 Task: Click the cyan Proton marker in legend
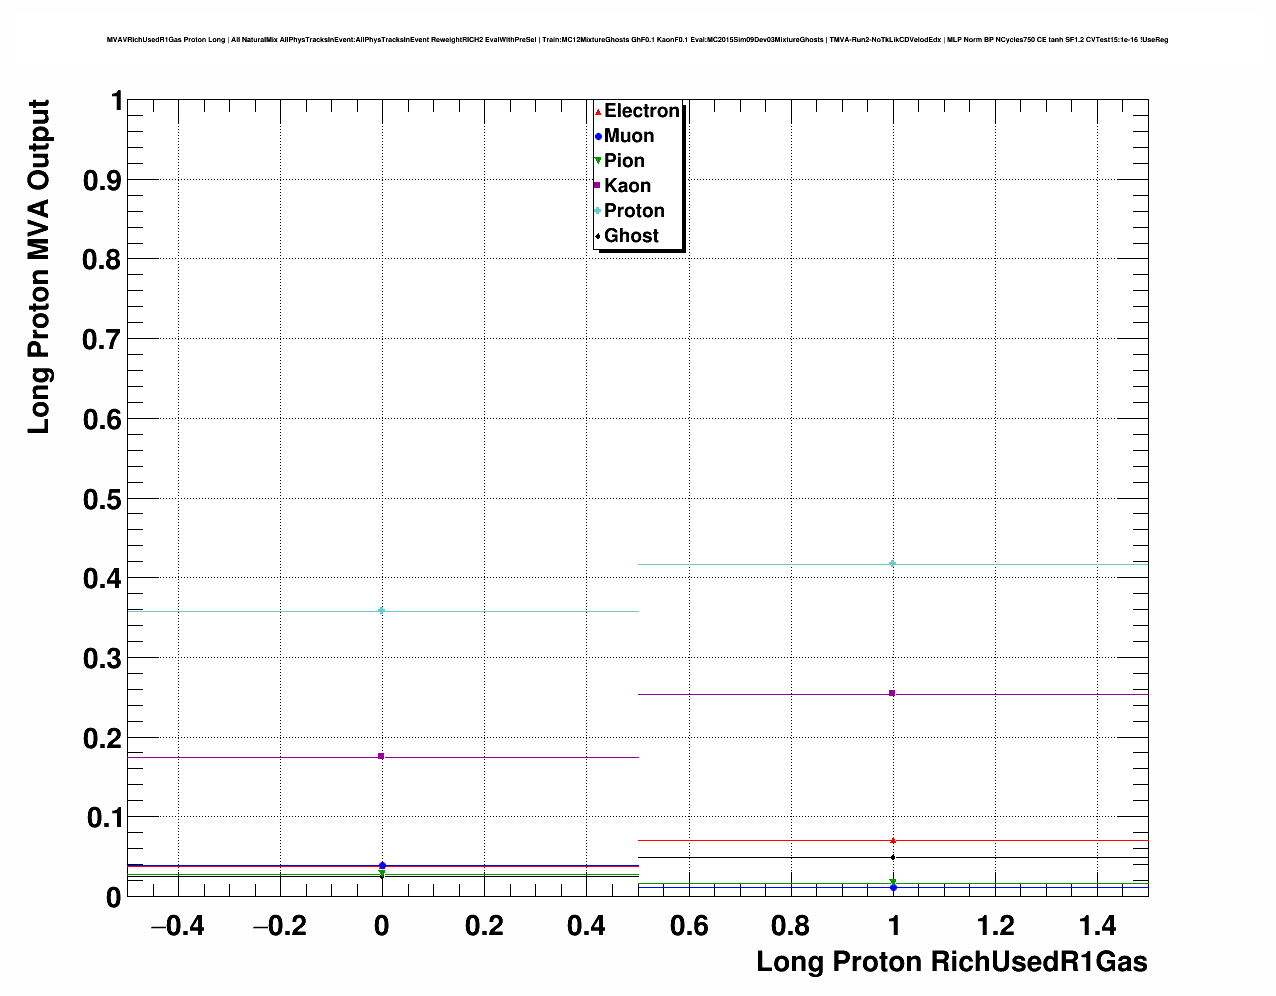click(598, 211)
